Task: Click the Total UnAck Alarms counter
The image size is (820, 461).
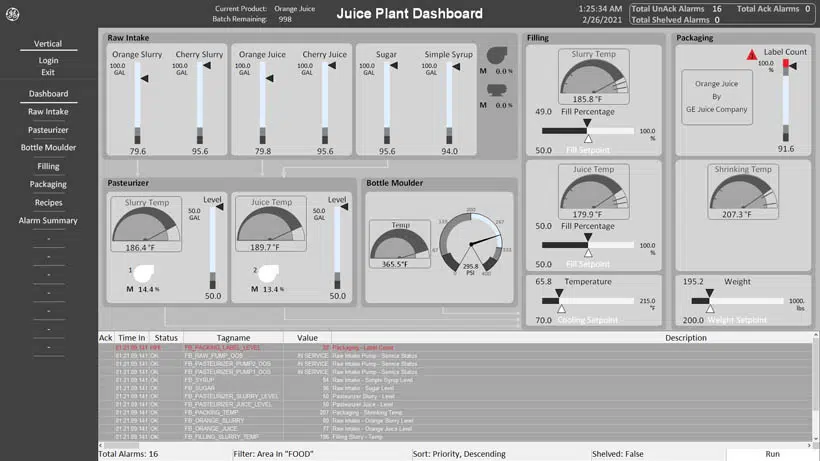Action: (x=676, y=9)
